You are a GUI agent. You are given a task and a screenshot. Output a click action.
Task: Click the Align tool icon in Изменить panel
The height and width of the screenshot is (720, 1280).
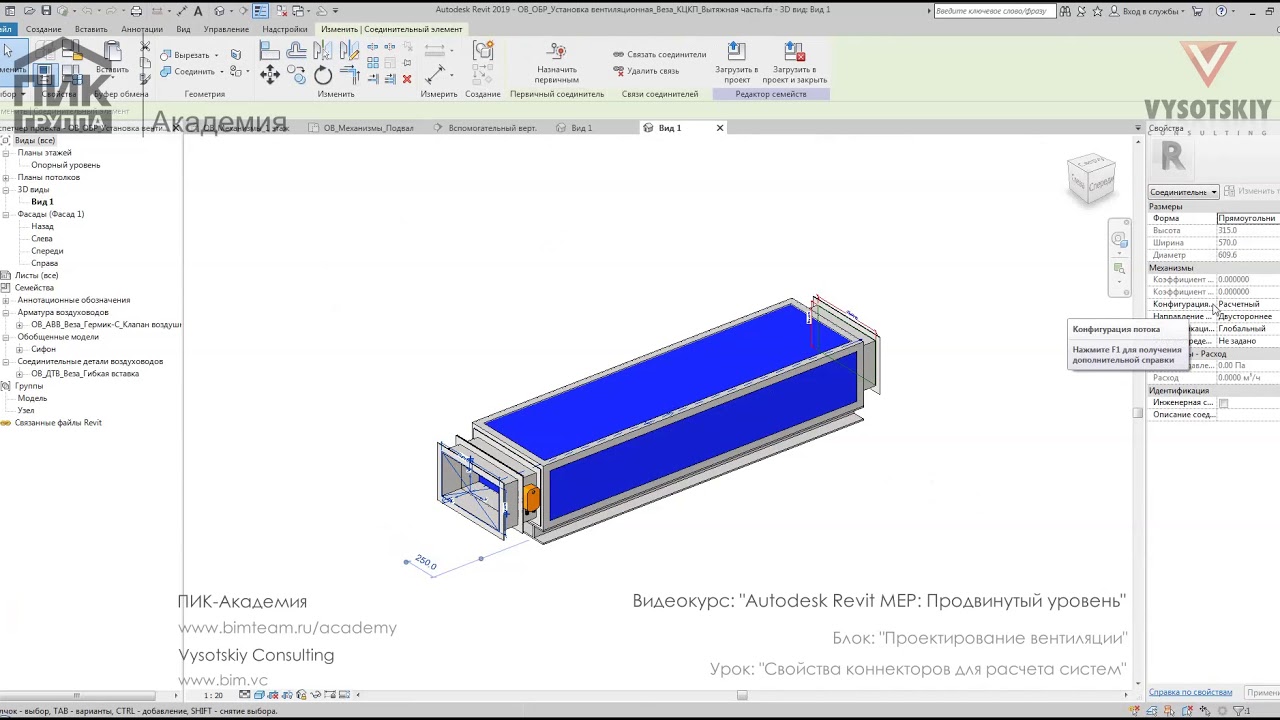click(x=270, y=52)
